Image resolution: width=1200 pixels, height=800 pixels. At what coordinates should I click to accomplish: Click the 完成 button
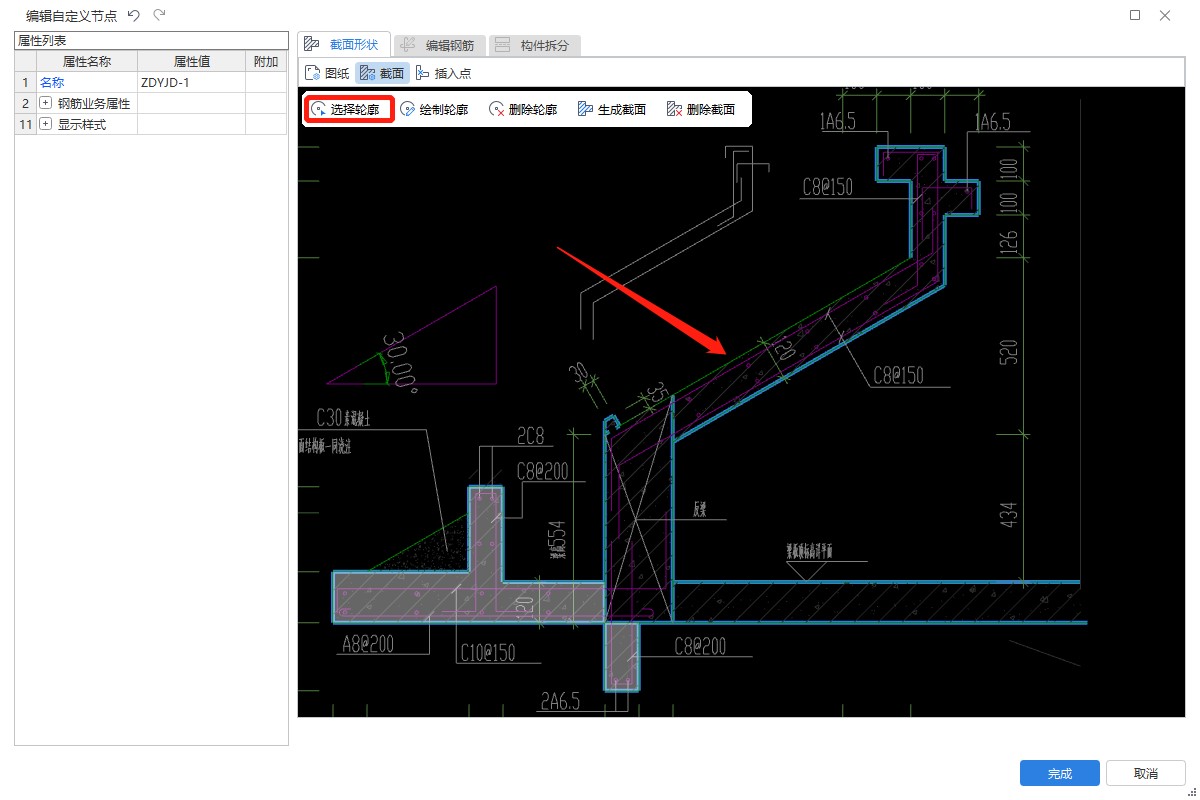pyautogui.click(x=1060, y=773)
